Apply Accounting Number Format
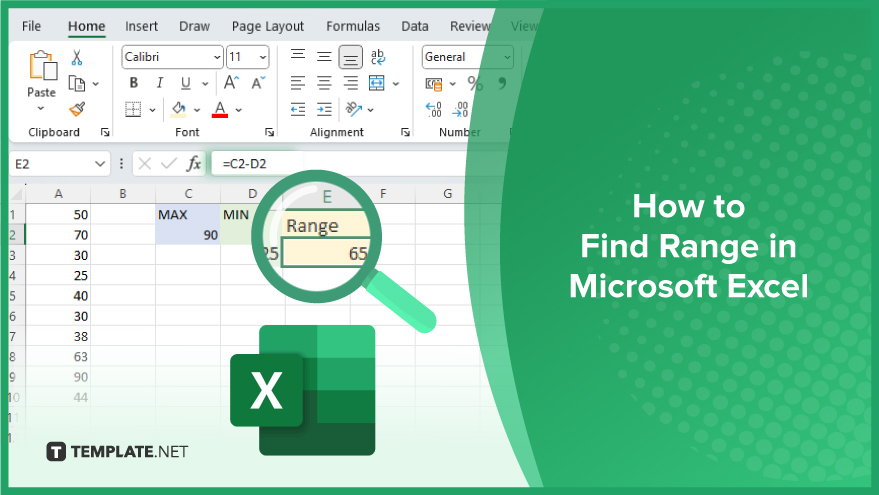879x495 pixels. click(x=434, y=84)
